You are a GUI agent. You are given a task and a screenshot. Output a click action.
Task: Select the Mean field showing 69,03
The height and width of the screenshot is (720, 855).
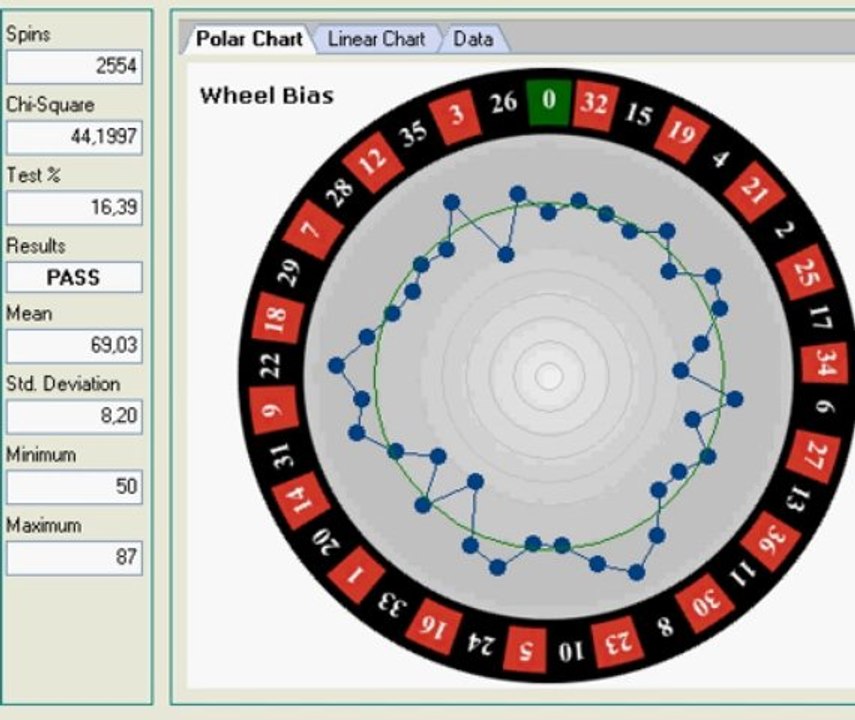coord(74,345)
